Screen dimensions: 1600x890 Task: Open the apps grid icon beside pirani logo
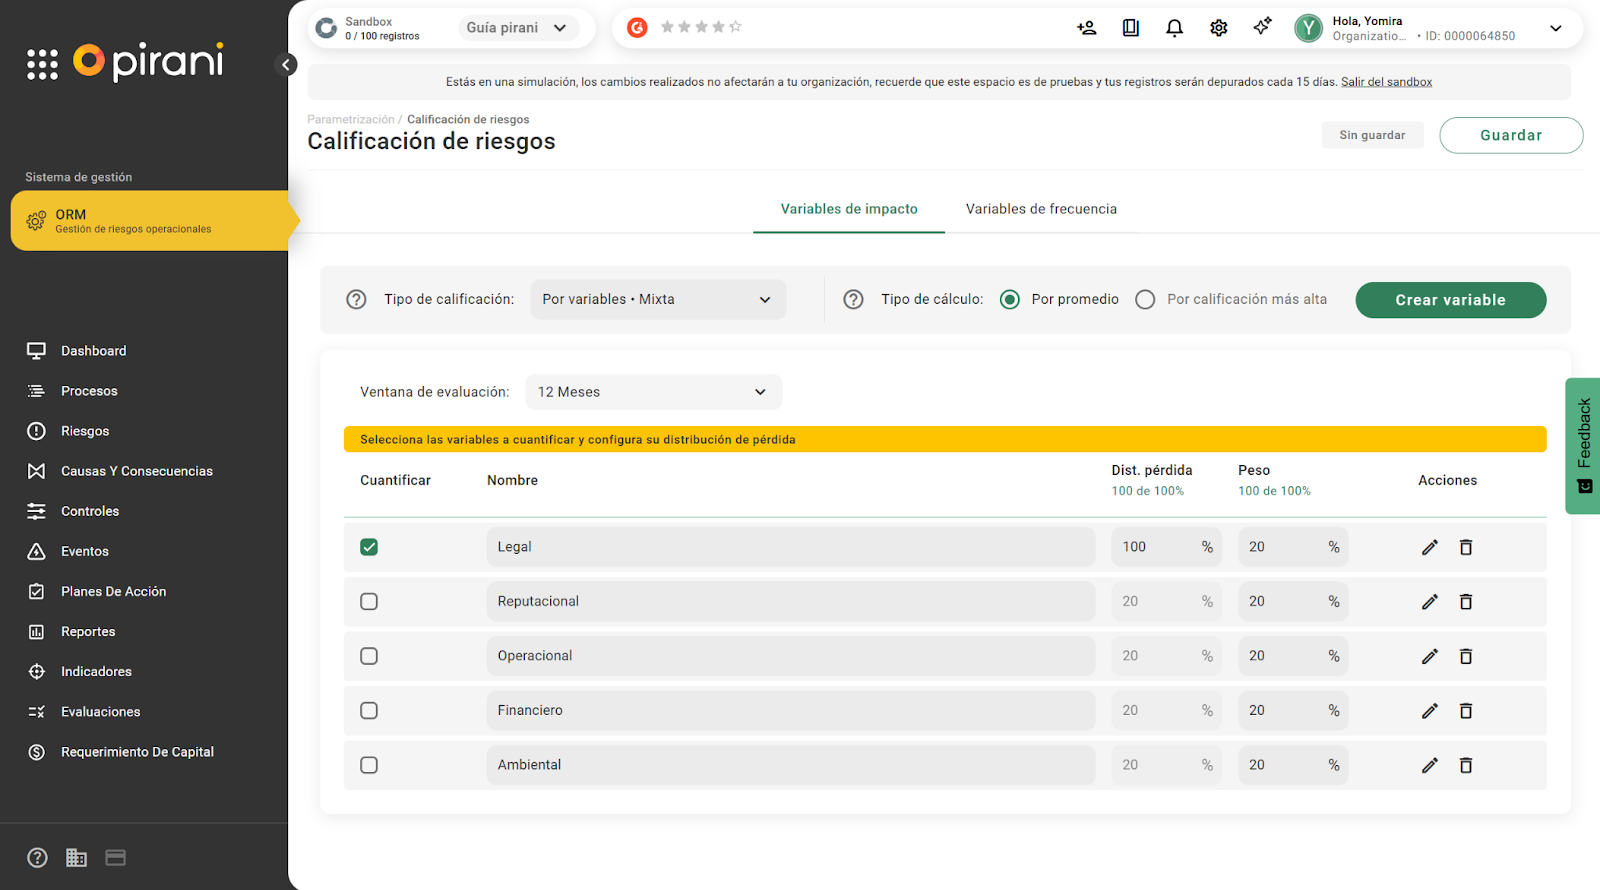42,64
